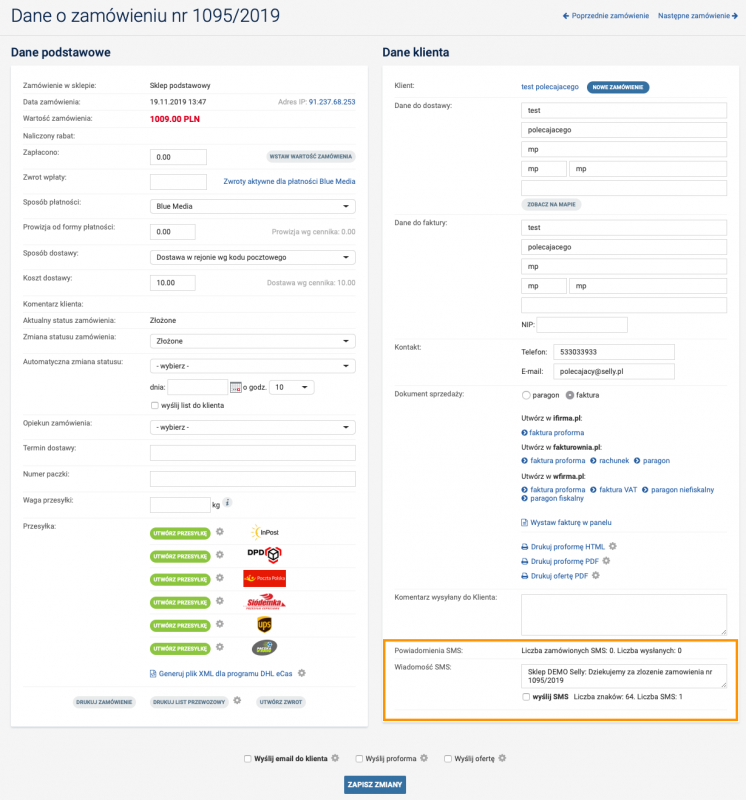Click gear next to Drukuj proformę HTML
This screenshot has height=800, width=746.
click(x=613, y=547)
